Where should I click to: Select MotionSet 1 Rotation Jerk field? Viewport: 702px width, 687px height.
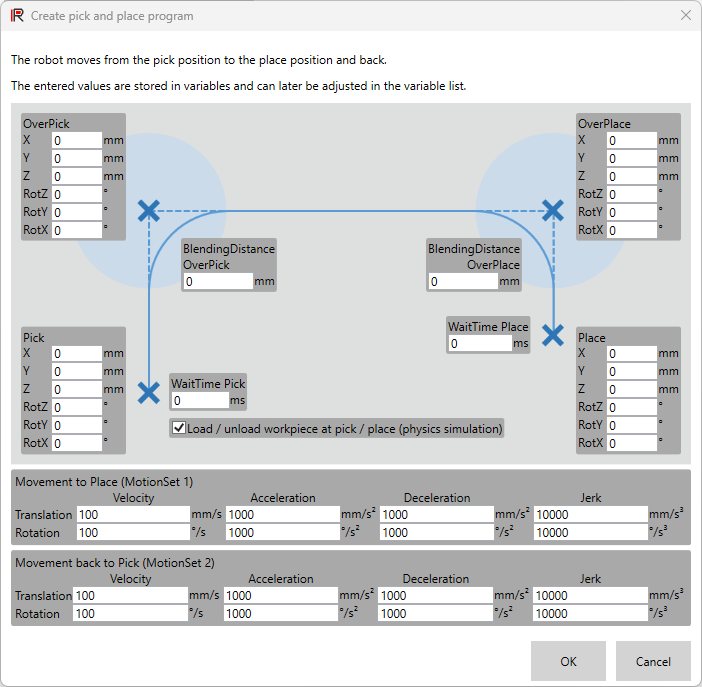[590, 533]
